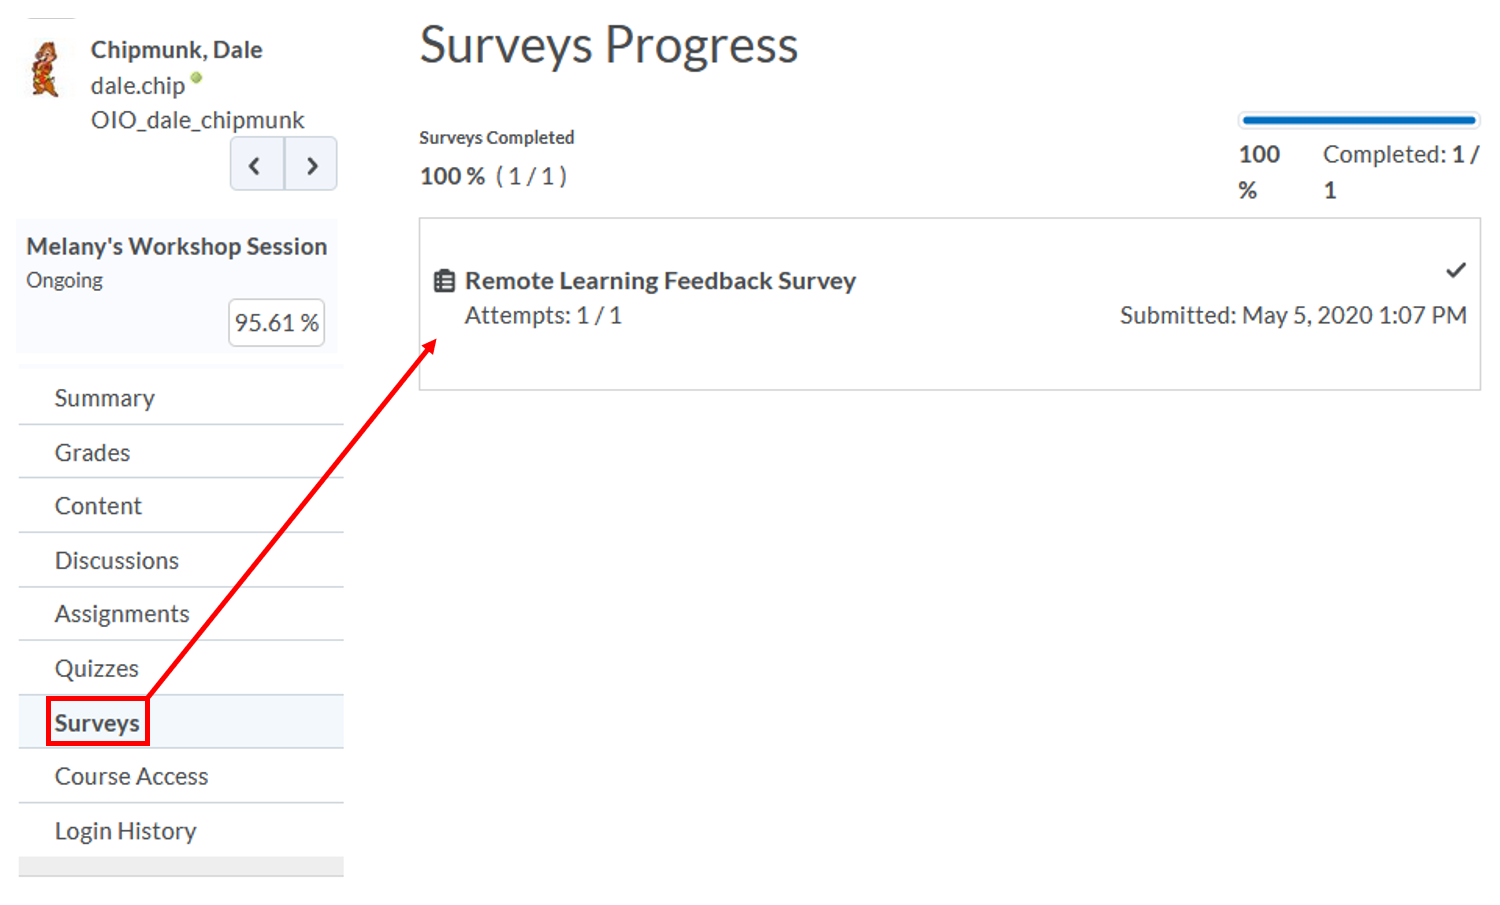Click the right arrow to view next learner
Viewport: 1500px width, 905px height.
[x=311, y=164]
